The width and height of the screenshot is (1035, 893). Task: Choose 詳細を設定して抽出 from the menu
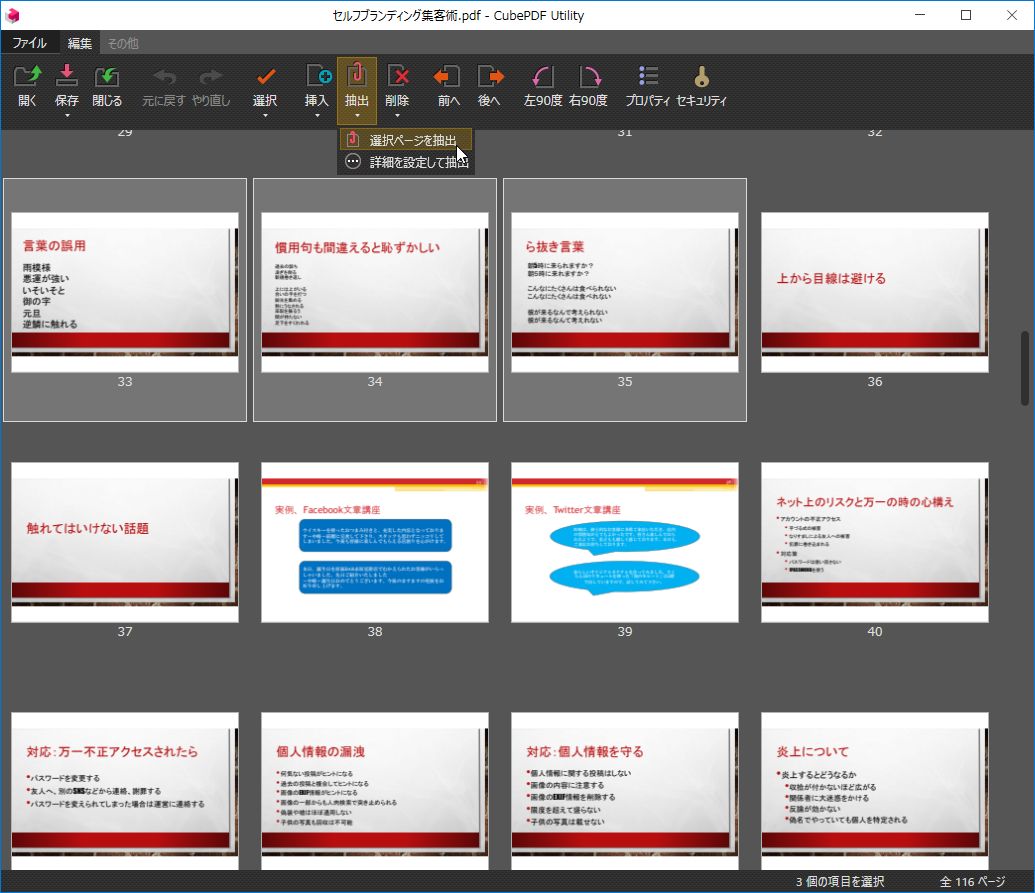406,162
